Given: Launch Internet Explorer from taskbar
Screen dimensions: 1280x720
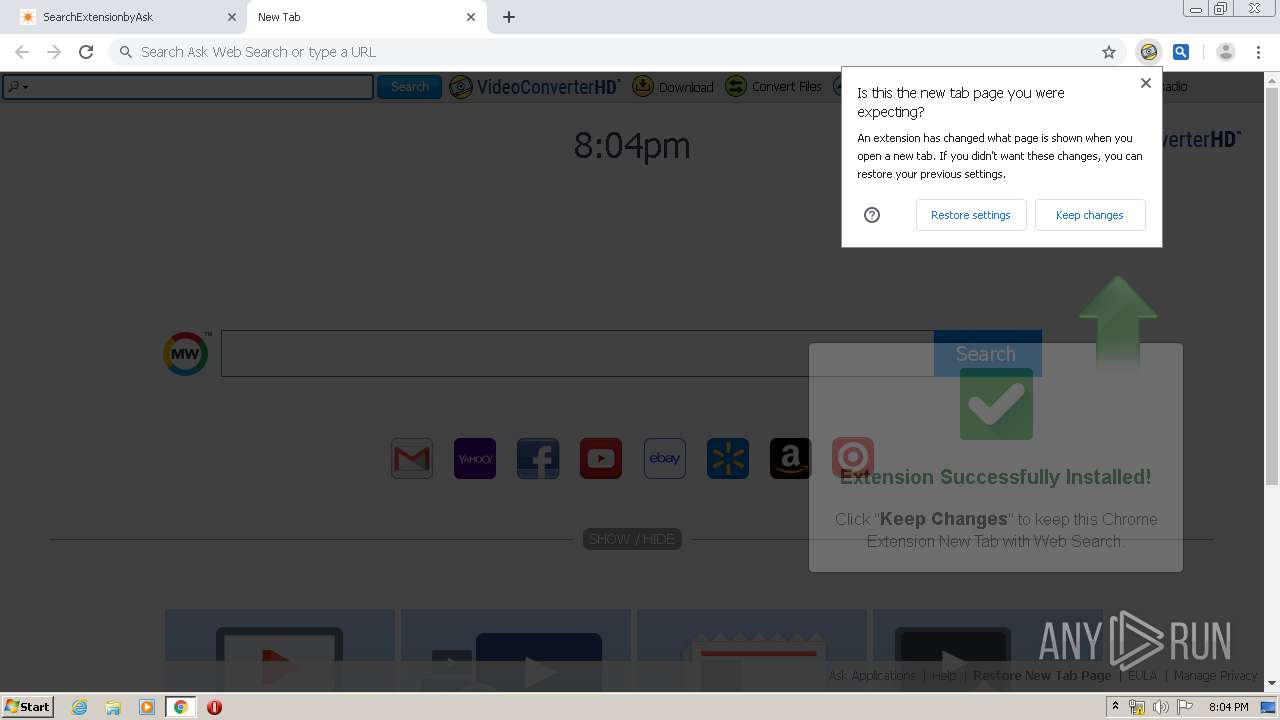Looking at the screenshot, I should [80, 707].
